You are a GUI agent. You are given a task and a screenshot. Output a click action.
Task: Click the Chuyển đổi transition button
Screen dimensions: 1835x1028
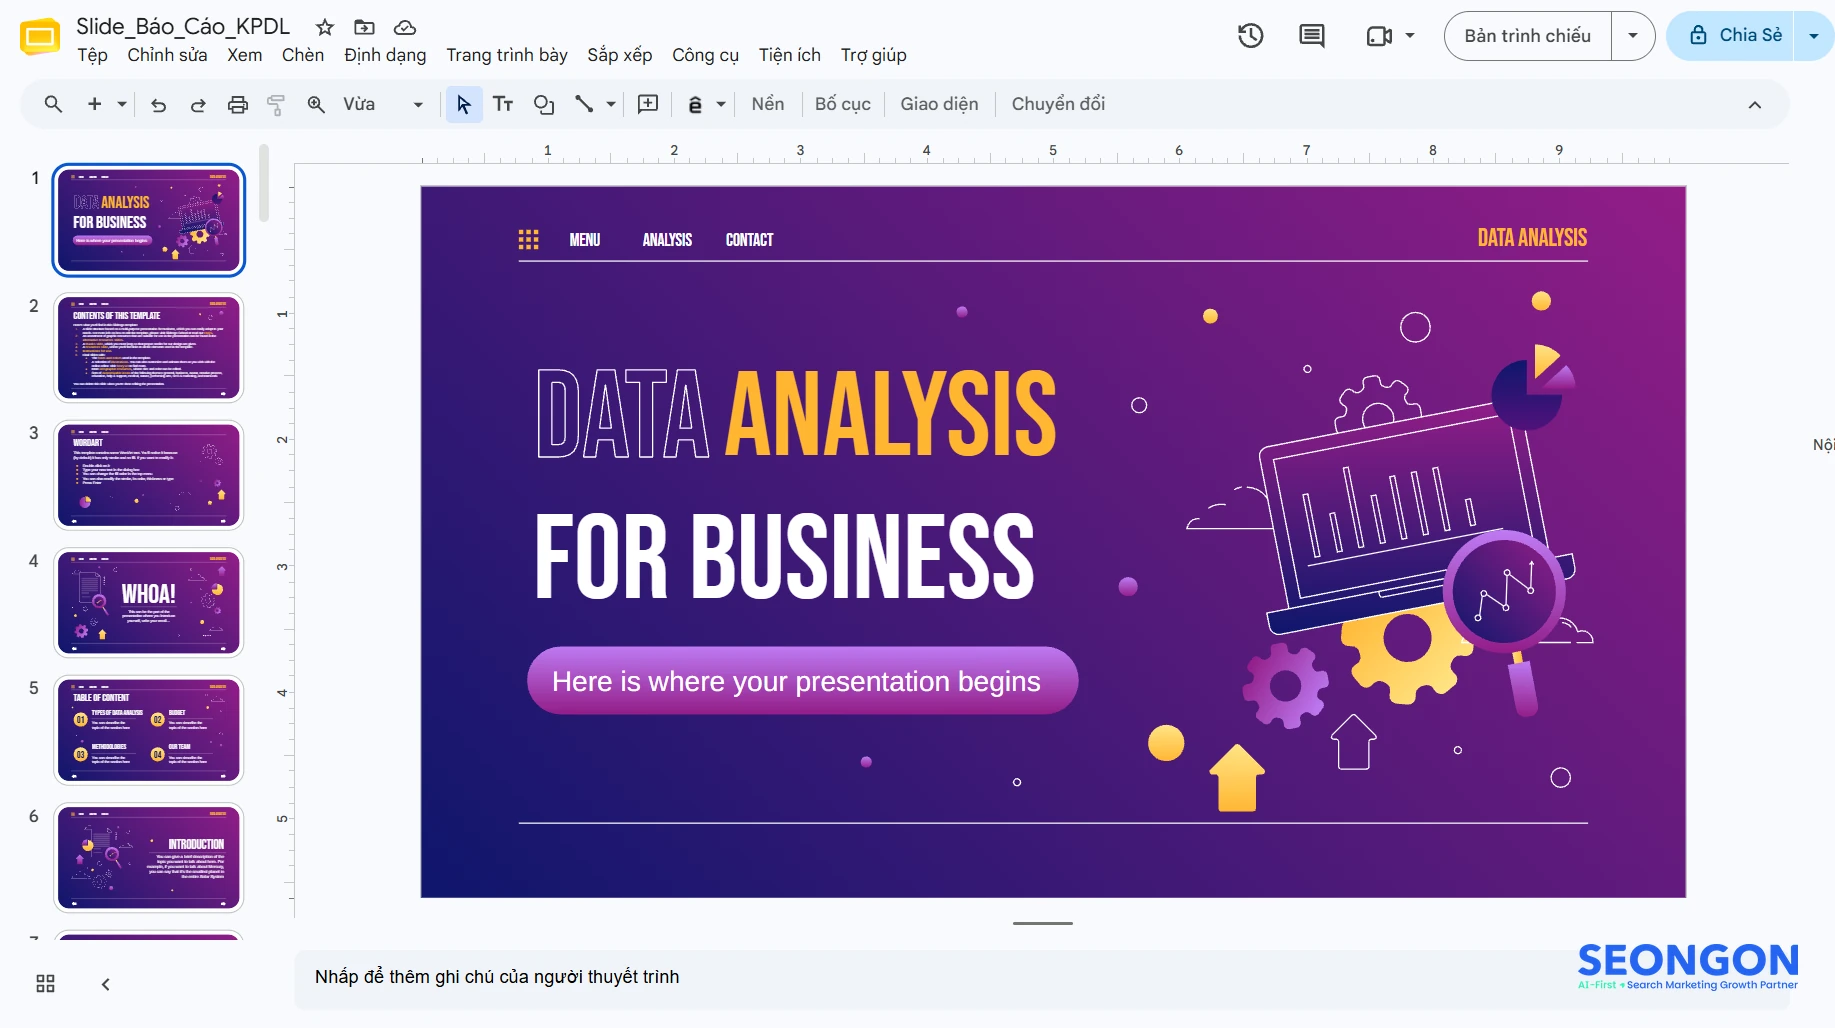(1058, 104)
